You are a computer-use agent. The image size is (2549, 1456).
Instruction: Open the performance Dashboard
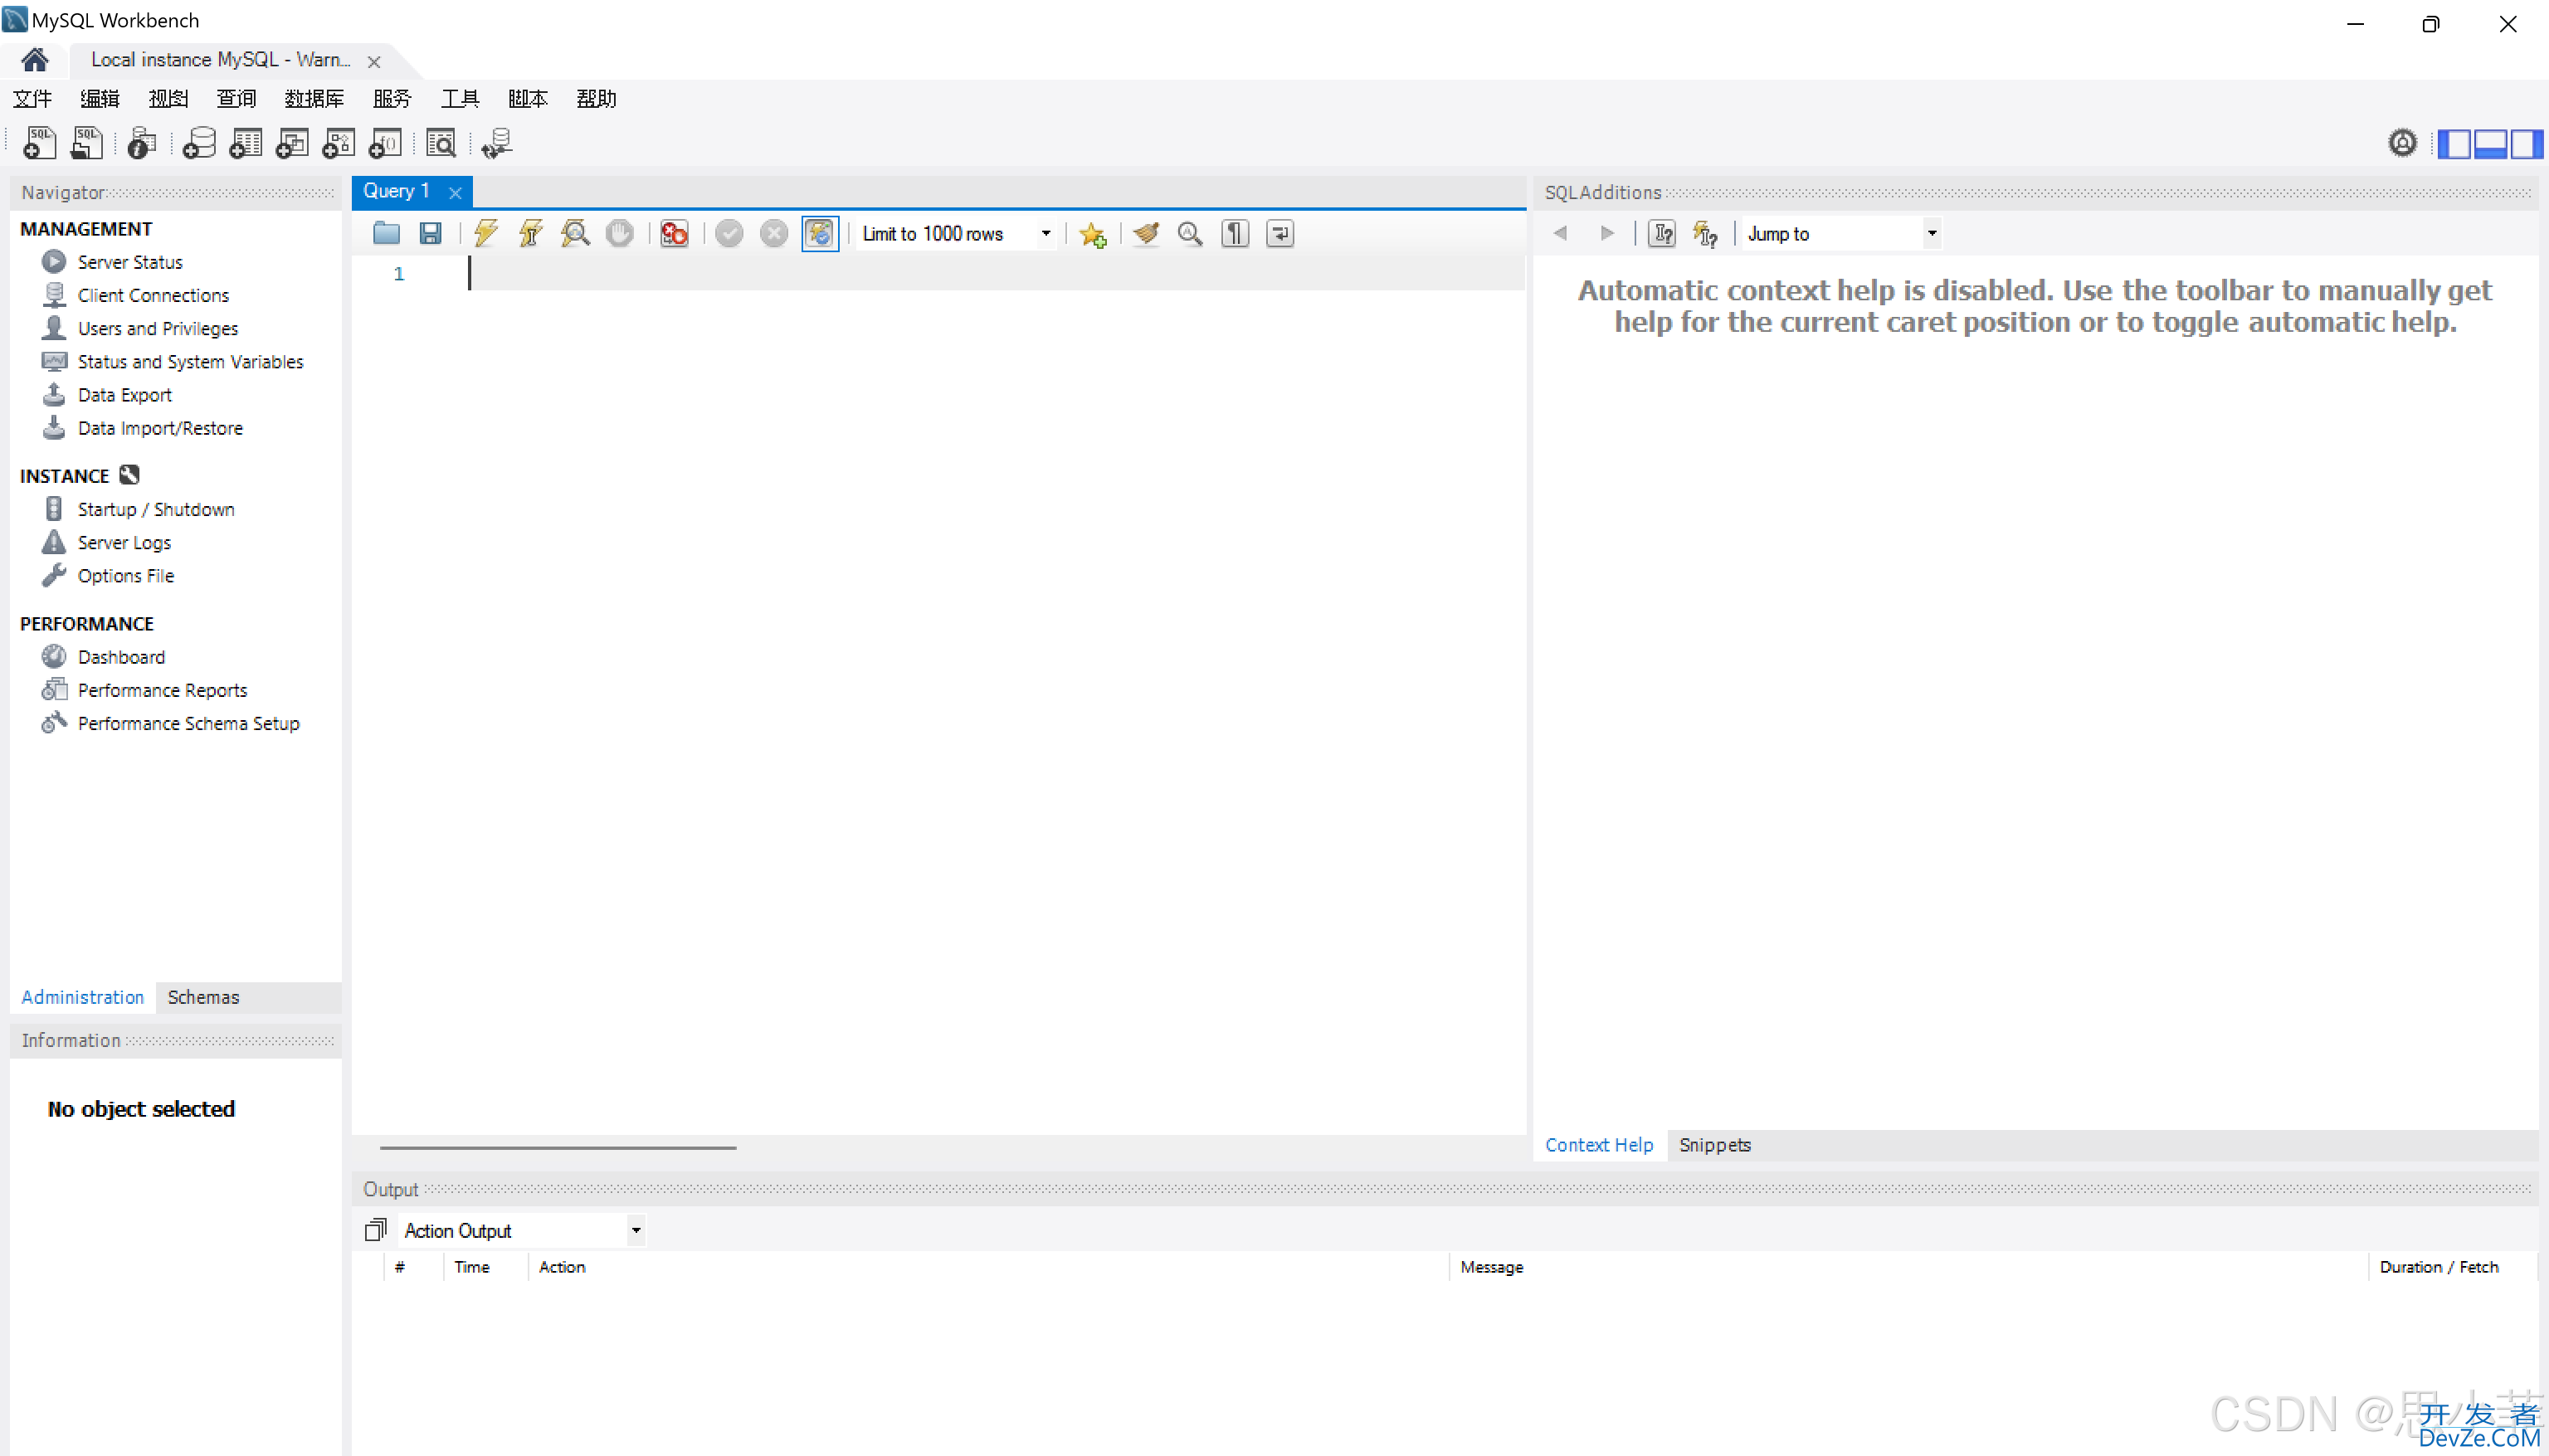(121, 657)
